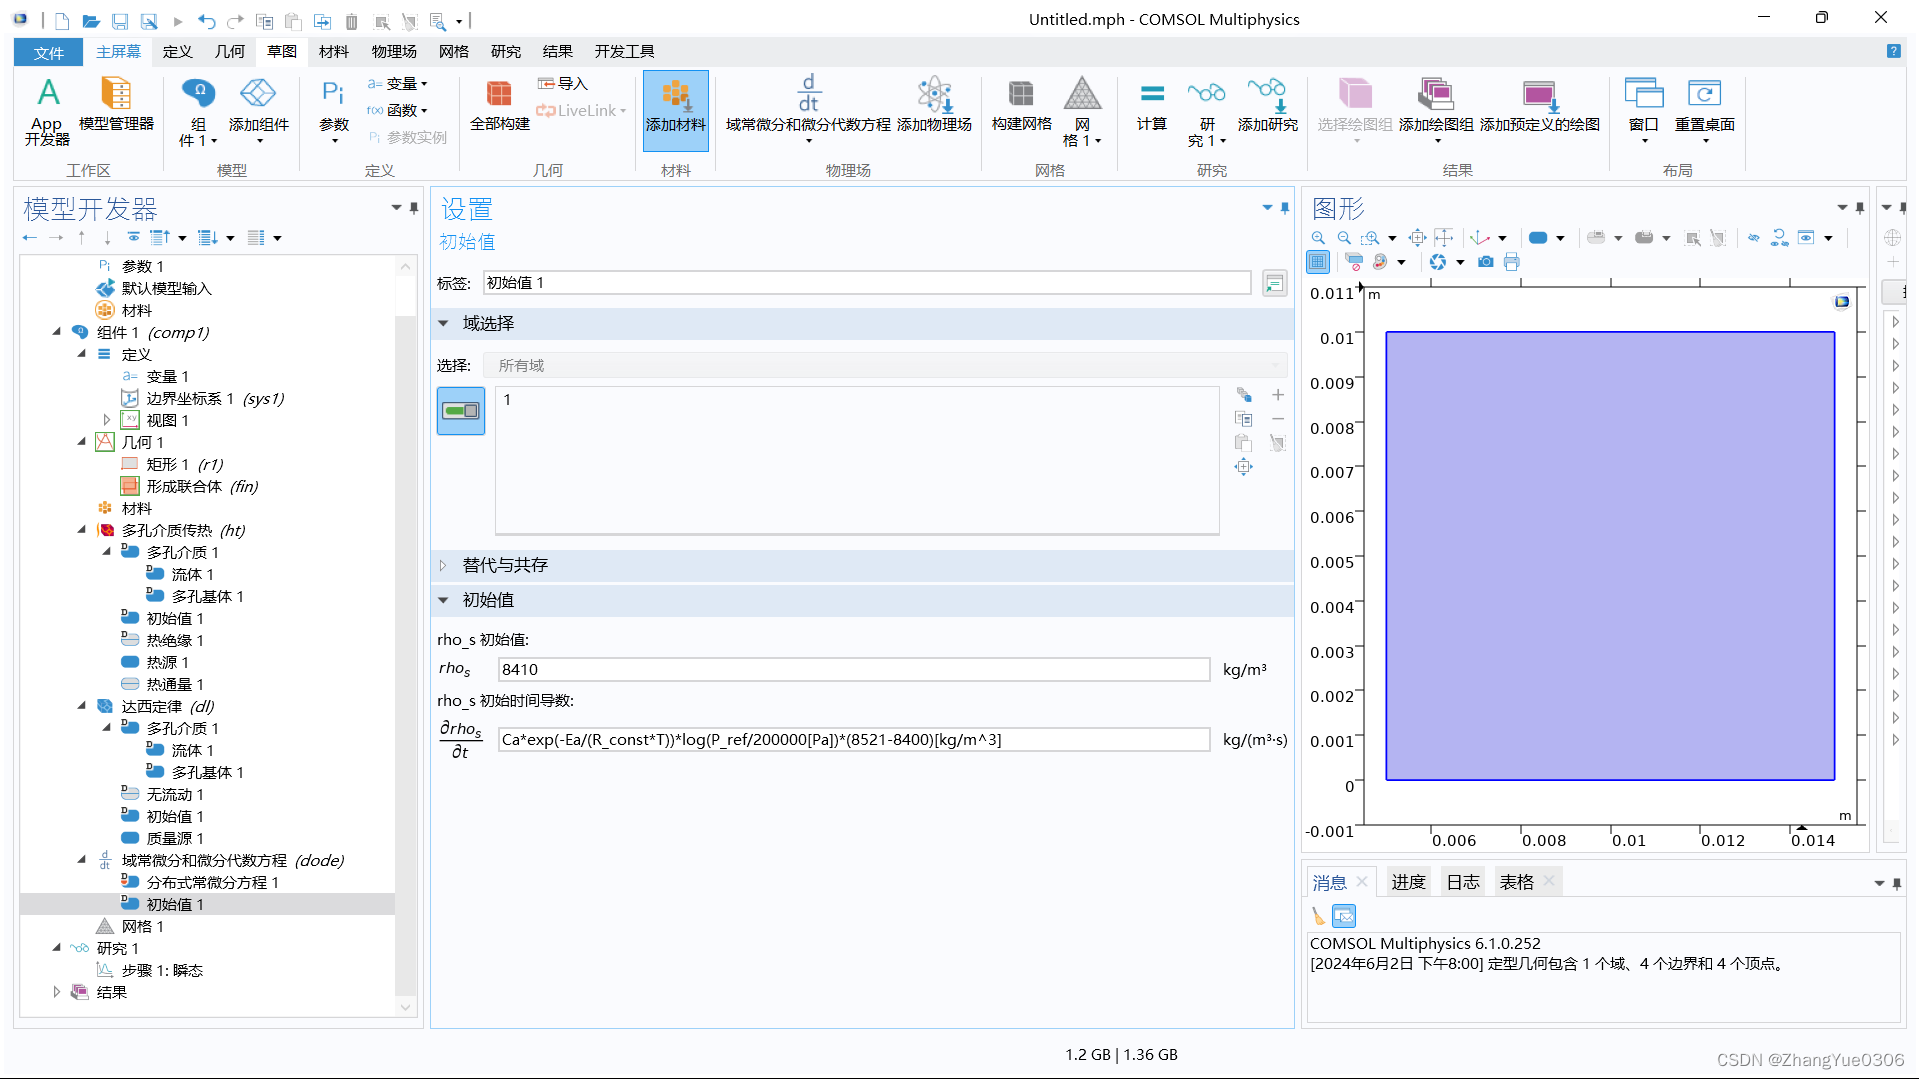Switch to the 几何 ribbon tab
The height and width of the screenshot is (1079, 1919).
click(x=229, y=52)
